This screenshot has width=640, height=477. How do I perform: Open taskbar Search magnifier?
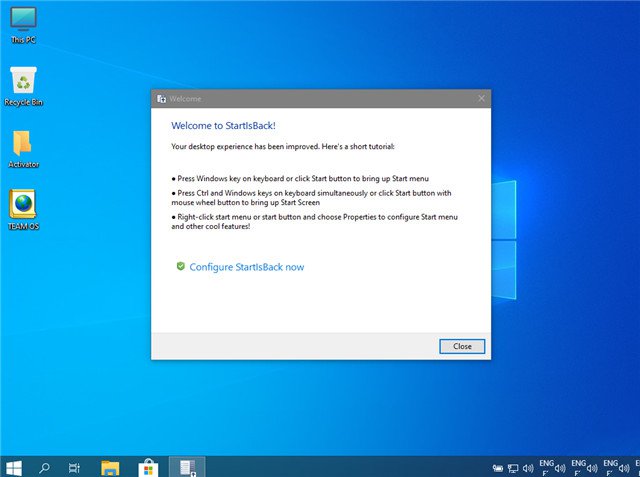point(44,468)
